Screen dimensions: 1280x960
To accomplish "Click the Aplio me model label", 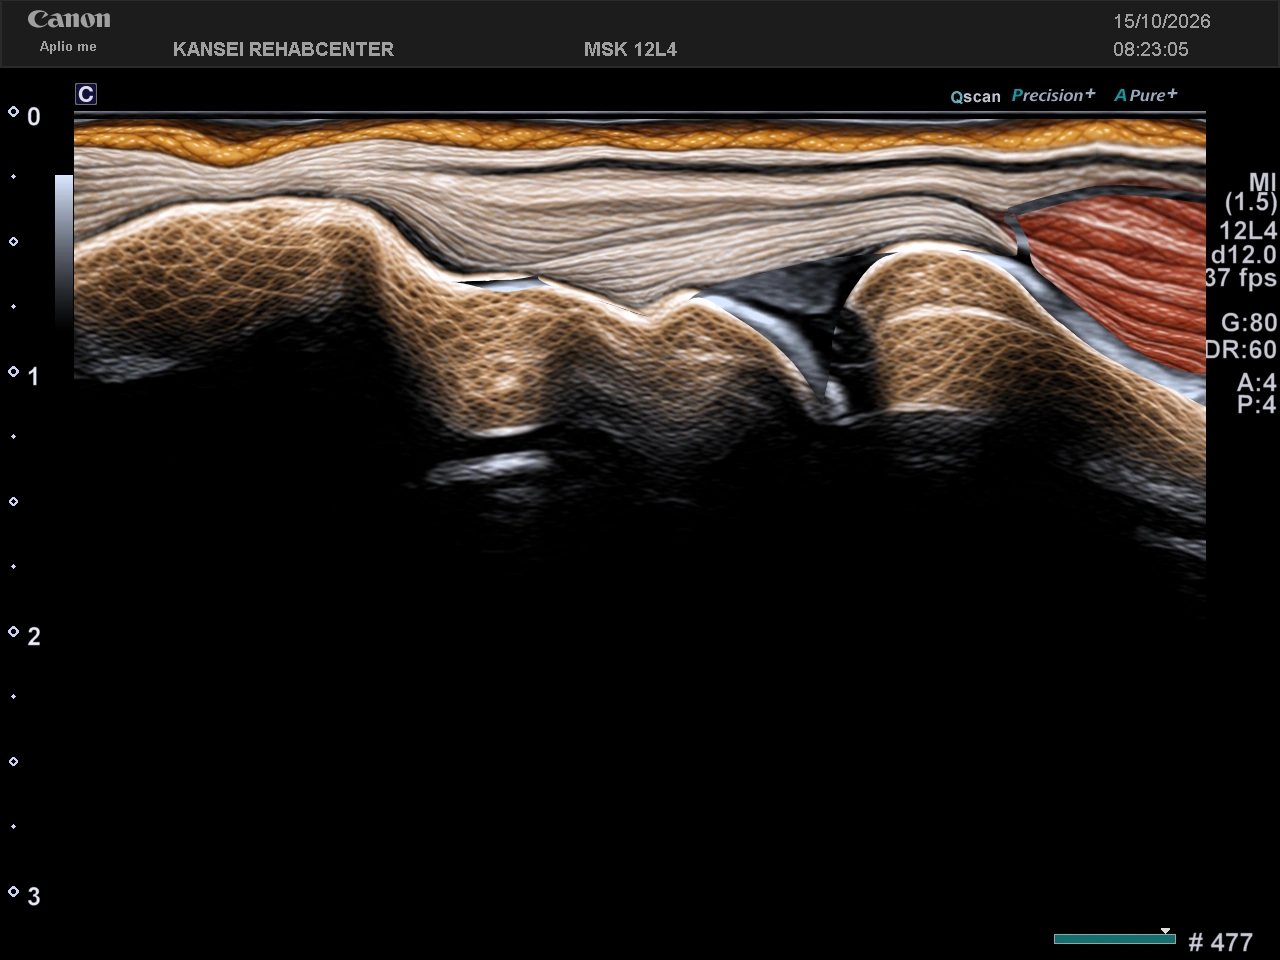I will point(68,47).
